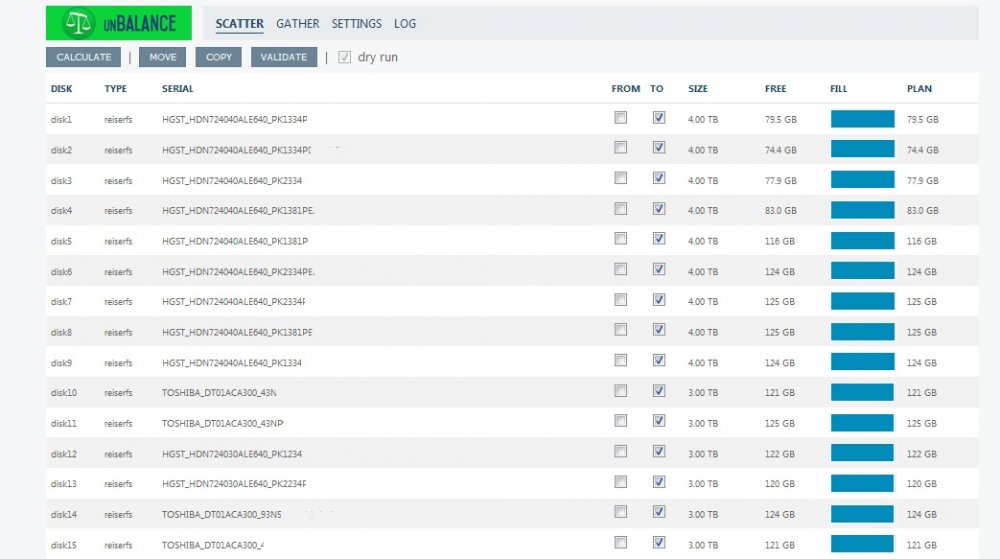Check the FROM box for disk12

coord(621,451)
